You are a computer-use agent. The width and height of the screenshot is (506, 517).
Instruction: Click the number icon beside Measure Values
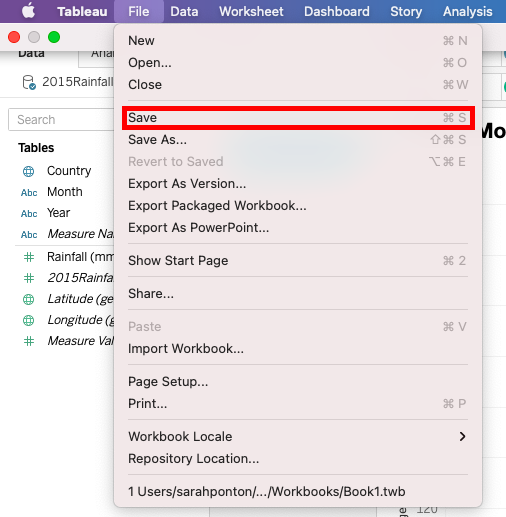29,341
